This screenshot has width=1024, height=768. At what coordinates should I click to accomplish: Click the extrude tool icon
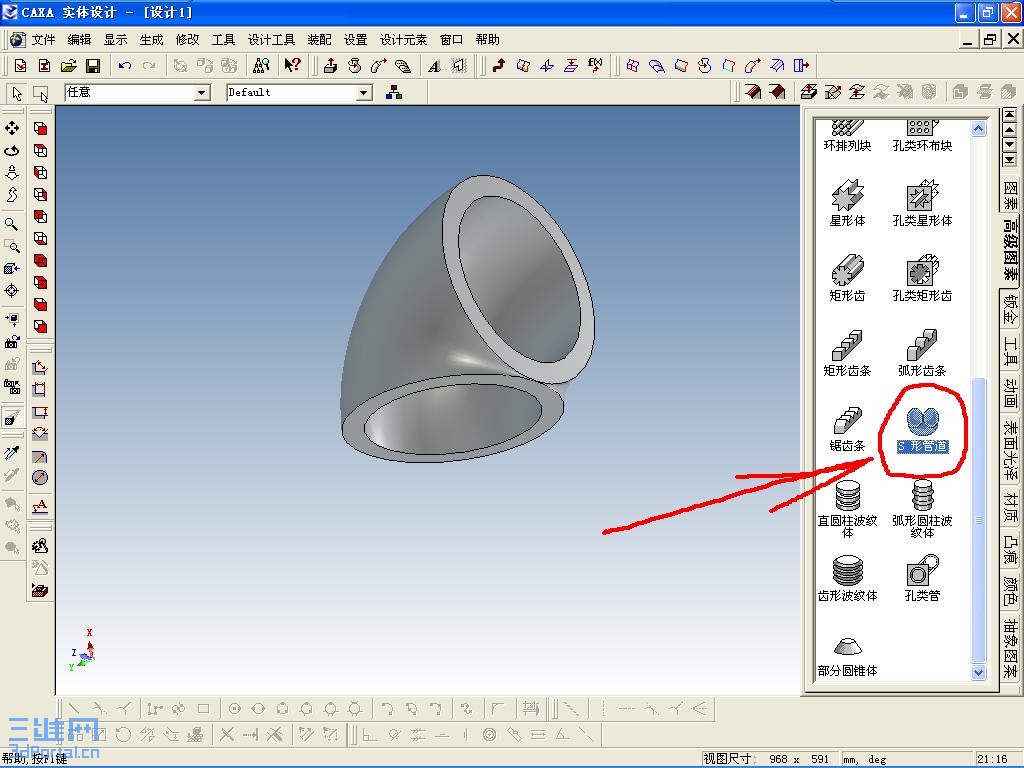(330, 65)
